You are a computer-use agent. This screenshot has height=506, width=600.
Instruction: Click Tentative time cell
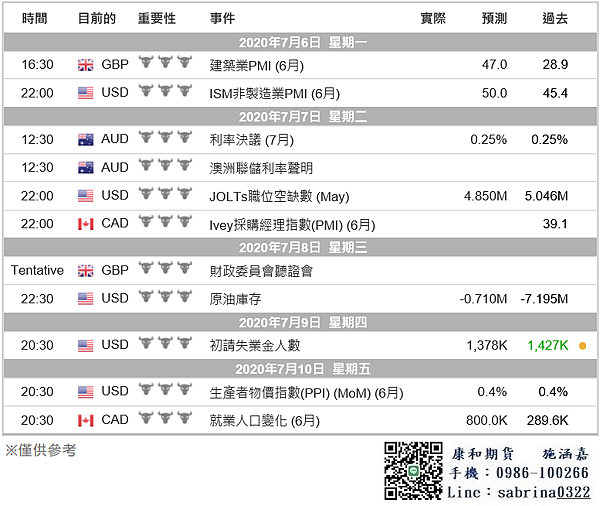[37, 270]
